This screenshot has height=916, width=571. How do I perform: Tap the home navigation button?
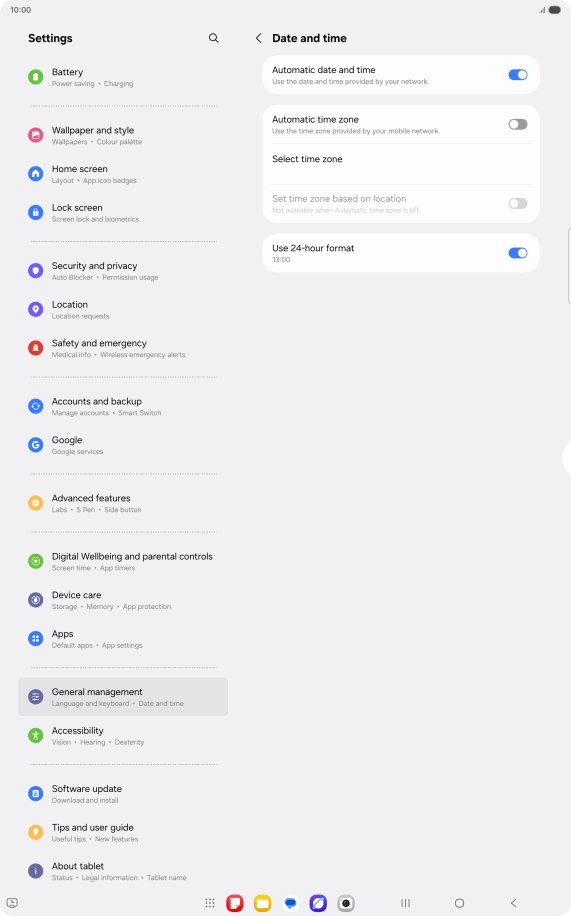coord(459,903)
